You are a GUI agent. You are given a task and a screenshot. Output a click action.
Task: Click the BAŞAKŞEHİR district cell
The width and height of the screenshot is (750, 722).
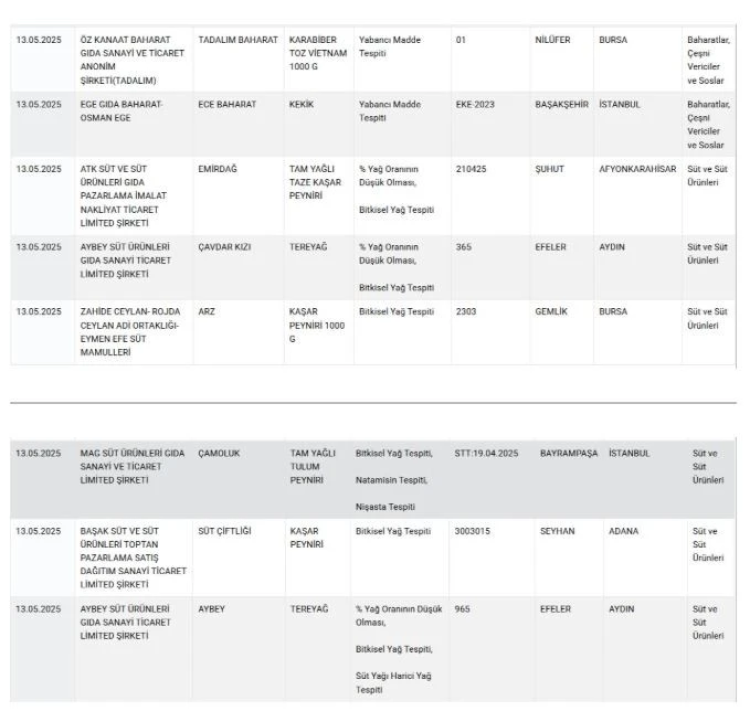coord(560,104)
